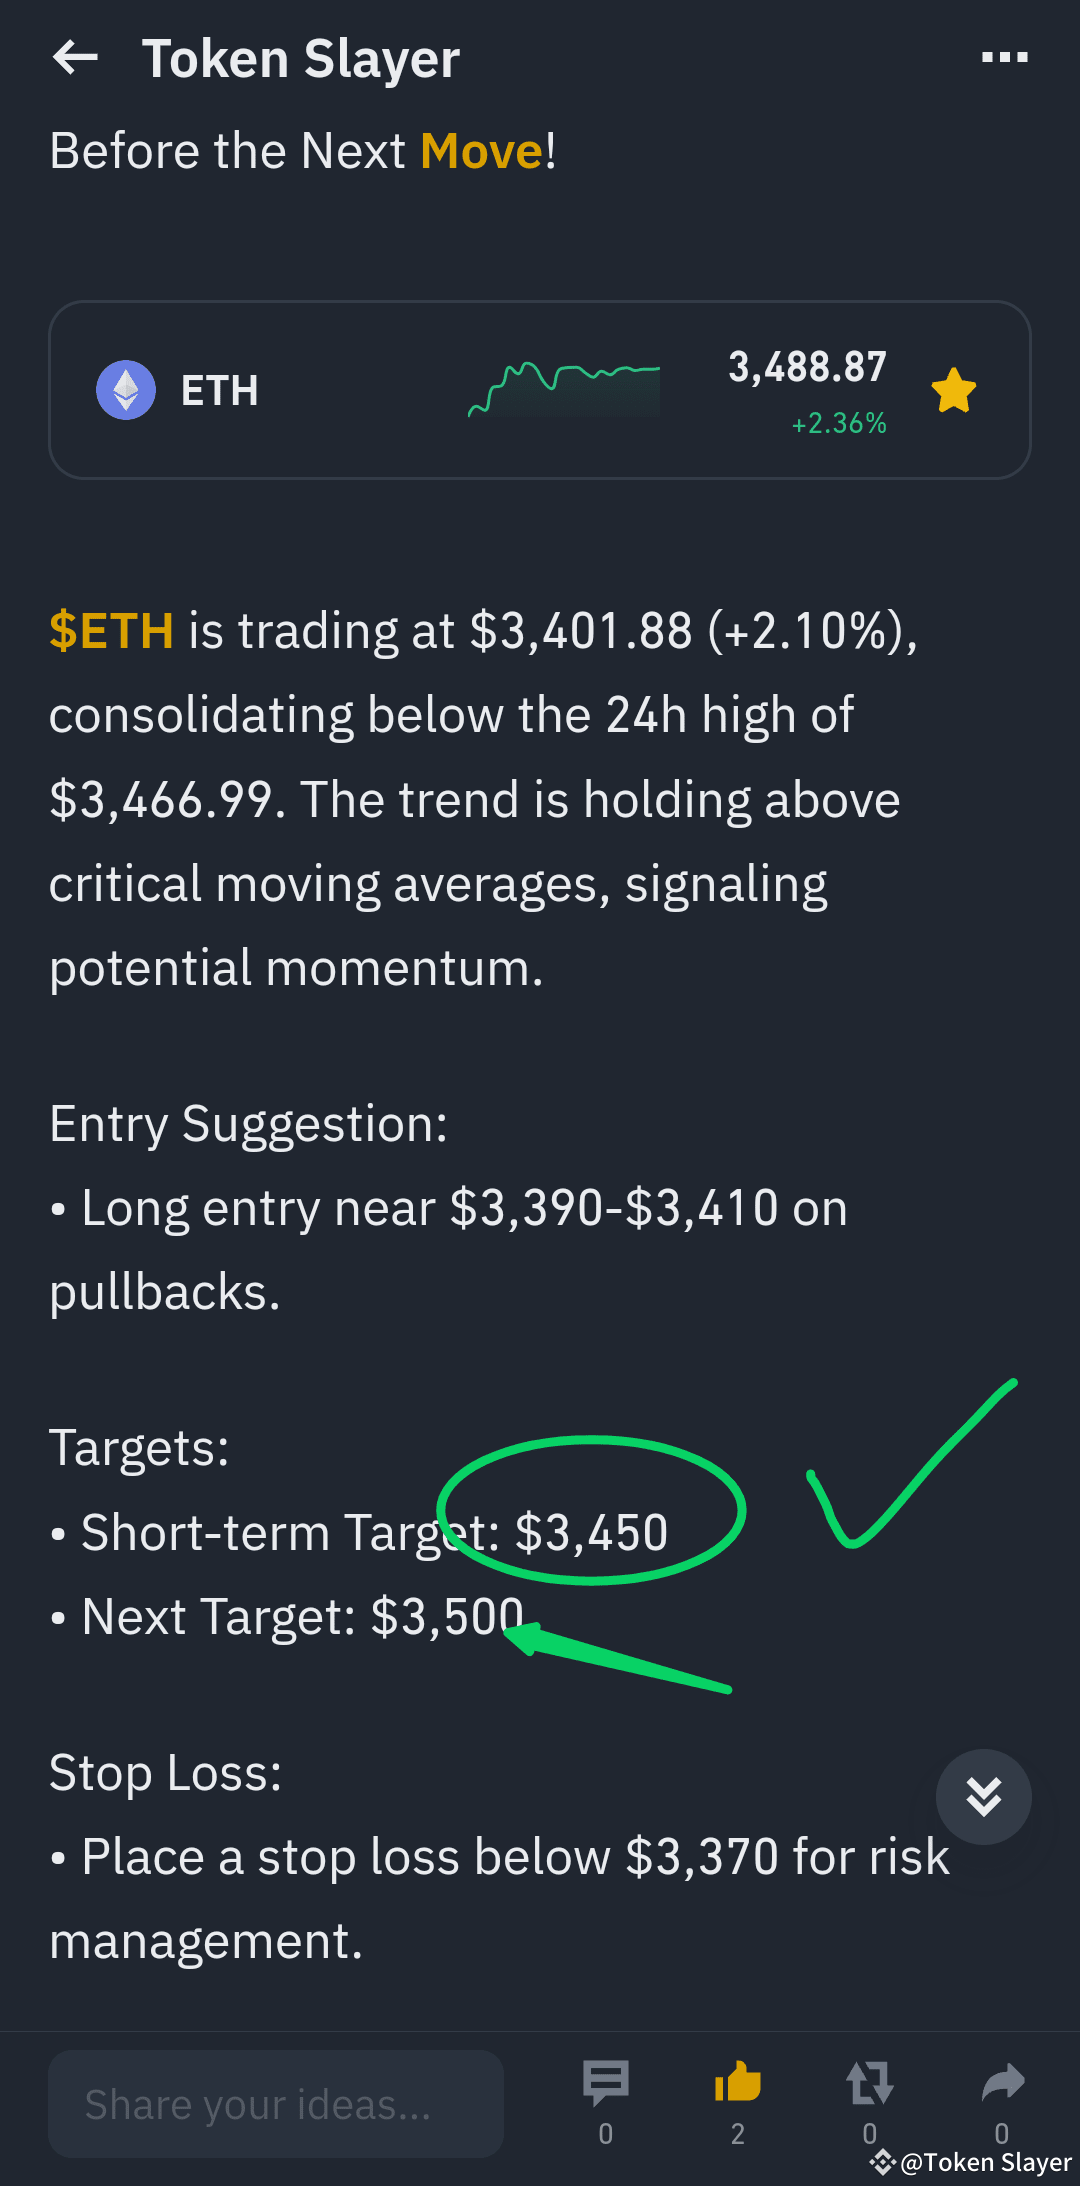Image resolution: width=1080 pixels, height=2186 pixels.
Task: Expand the ETH price card
Action: click(x=540, y=390)
